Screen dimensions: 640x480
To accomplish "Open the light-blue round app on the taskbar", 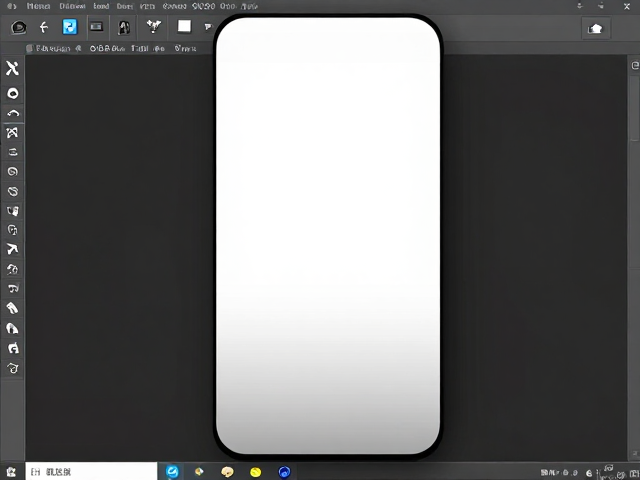I will point(172,472).
